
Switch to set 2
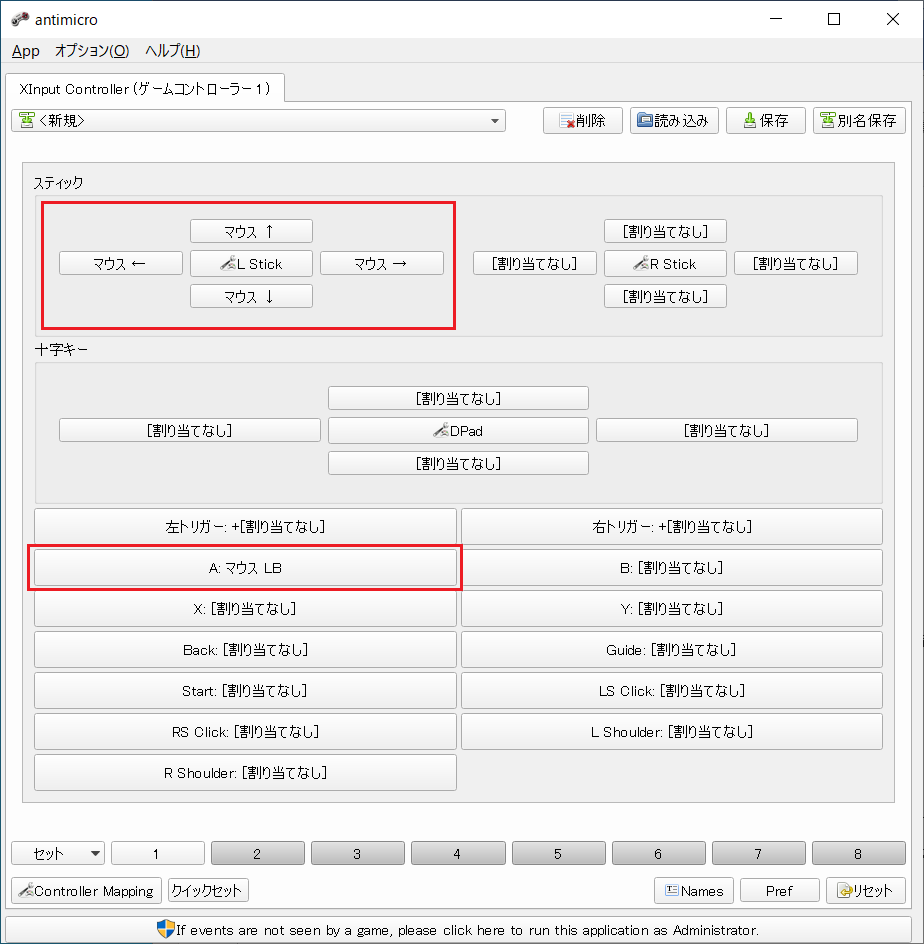click(x=258, y=853)
